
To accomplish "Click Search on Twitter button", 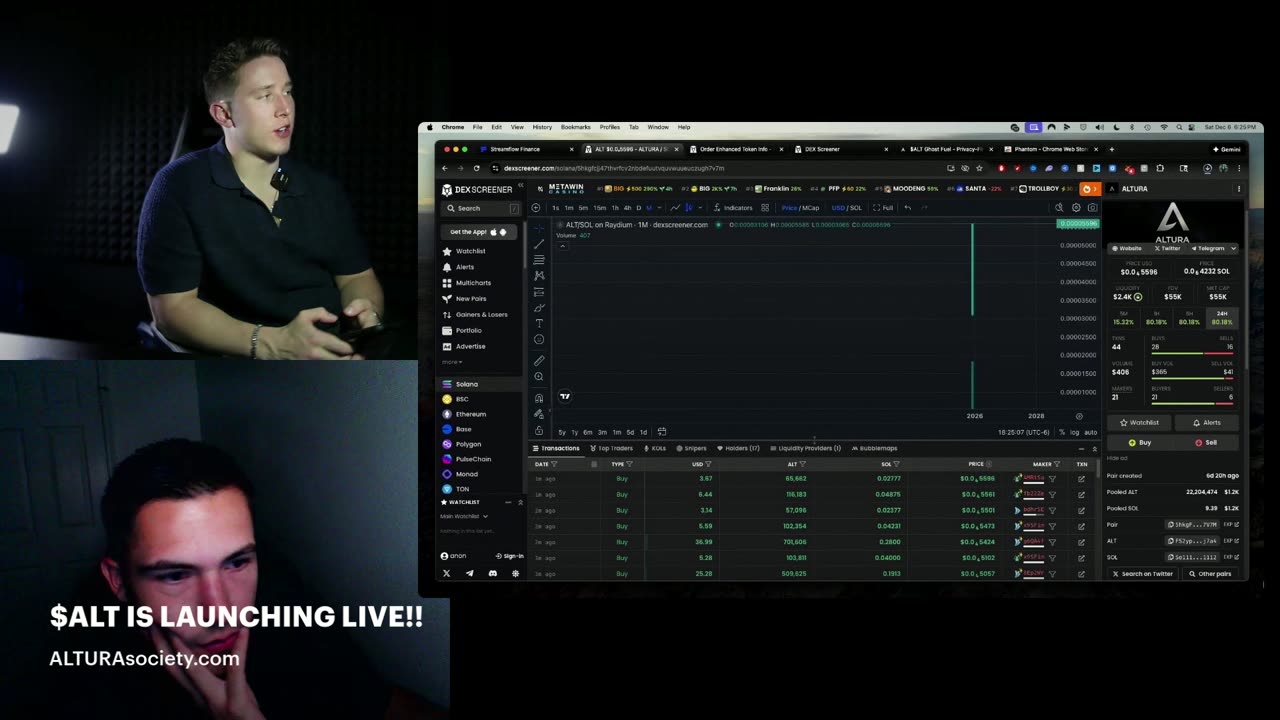I will 1142,574.
